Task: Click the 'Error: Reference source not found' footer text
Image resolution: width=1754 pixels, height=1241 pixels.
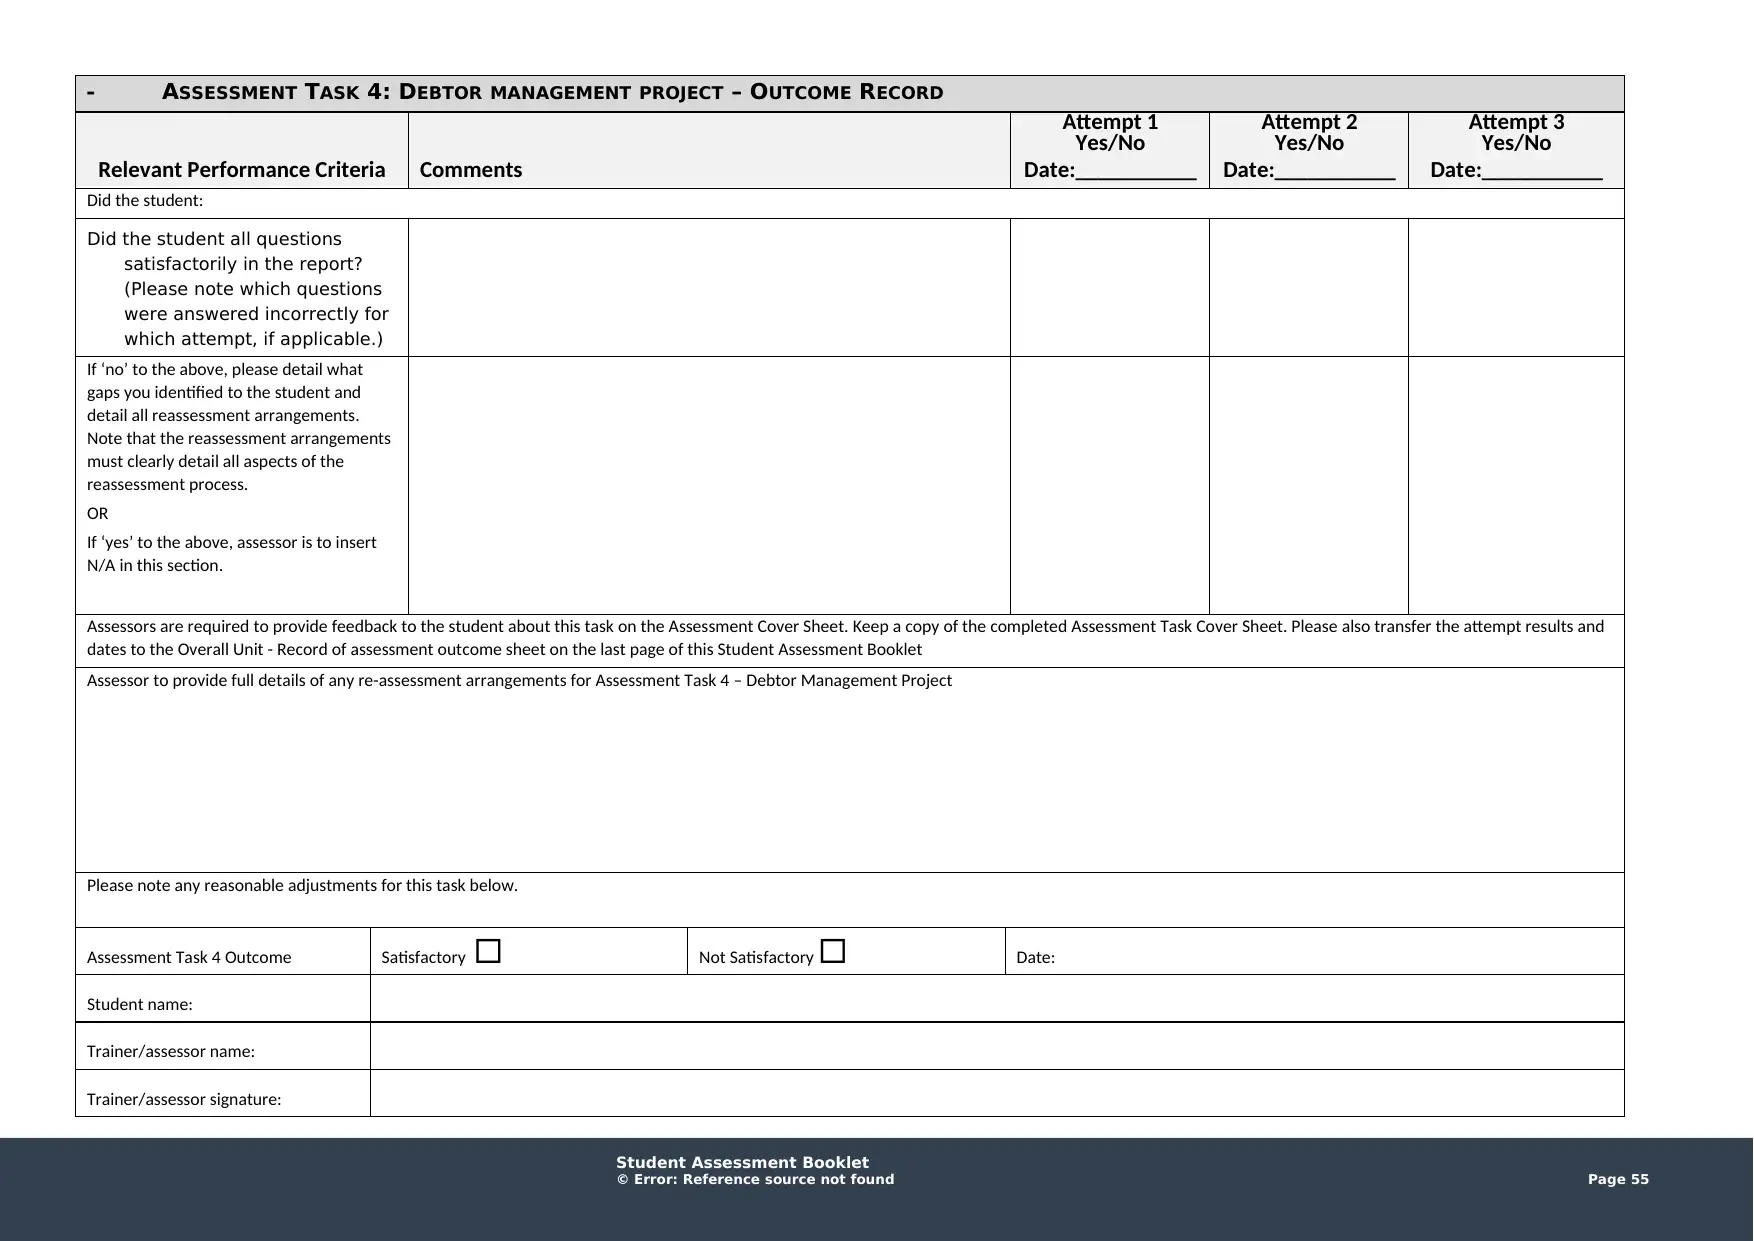Action: 764,1180
